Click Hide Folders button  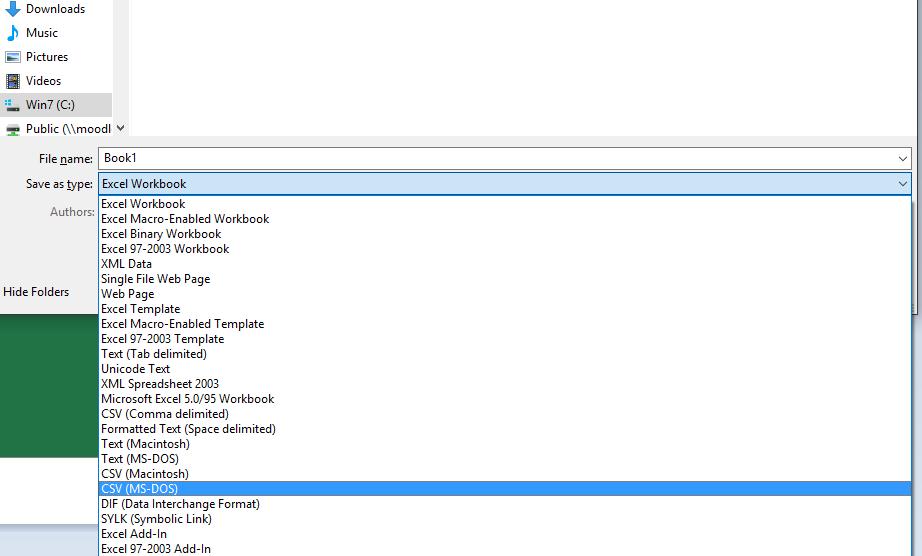[x=36, y=292]
